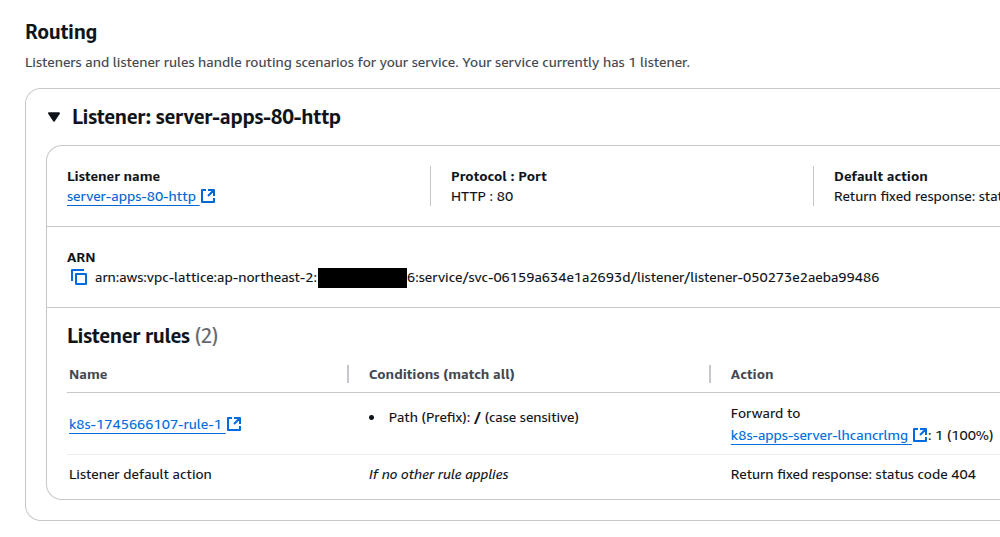Open the k8s-1745666107-rule-1 rule link
The height and width of the screenshot is (537, 1000).
pyautogui.click(x=145, y=425)
